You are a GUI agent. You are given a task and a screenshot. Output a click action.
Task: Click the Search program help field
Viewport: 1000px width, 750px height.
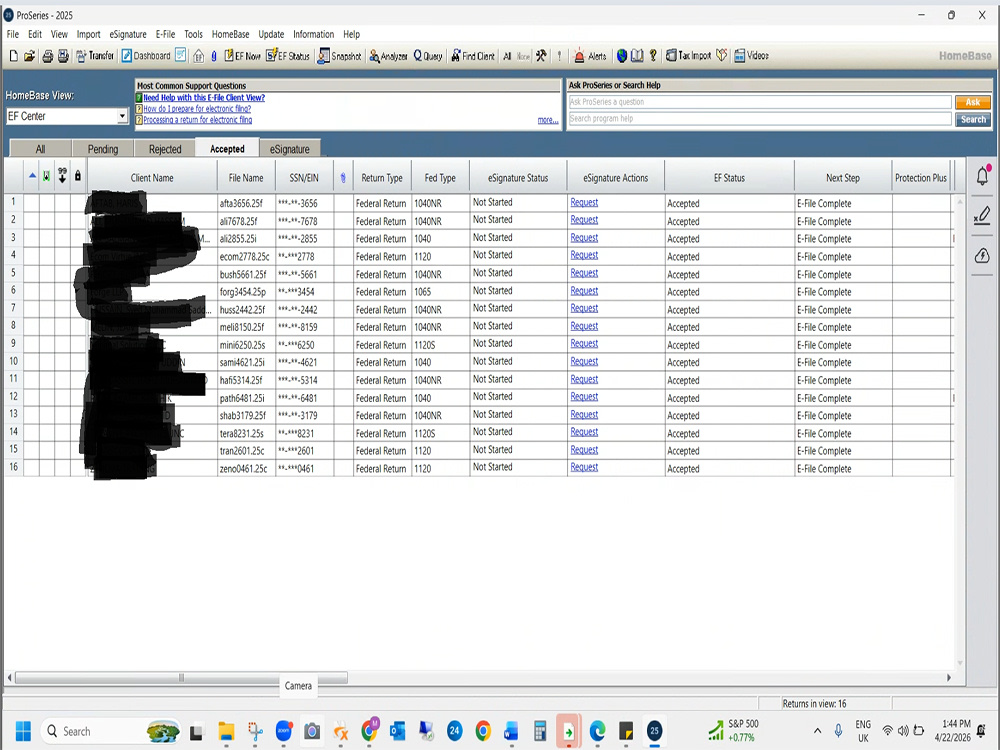click(x=760, y=119)
